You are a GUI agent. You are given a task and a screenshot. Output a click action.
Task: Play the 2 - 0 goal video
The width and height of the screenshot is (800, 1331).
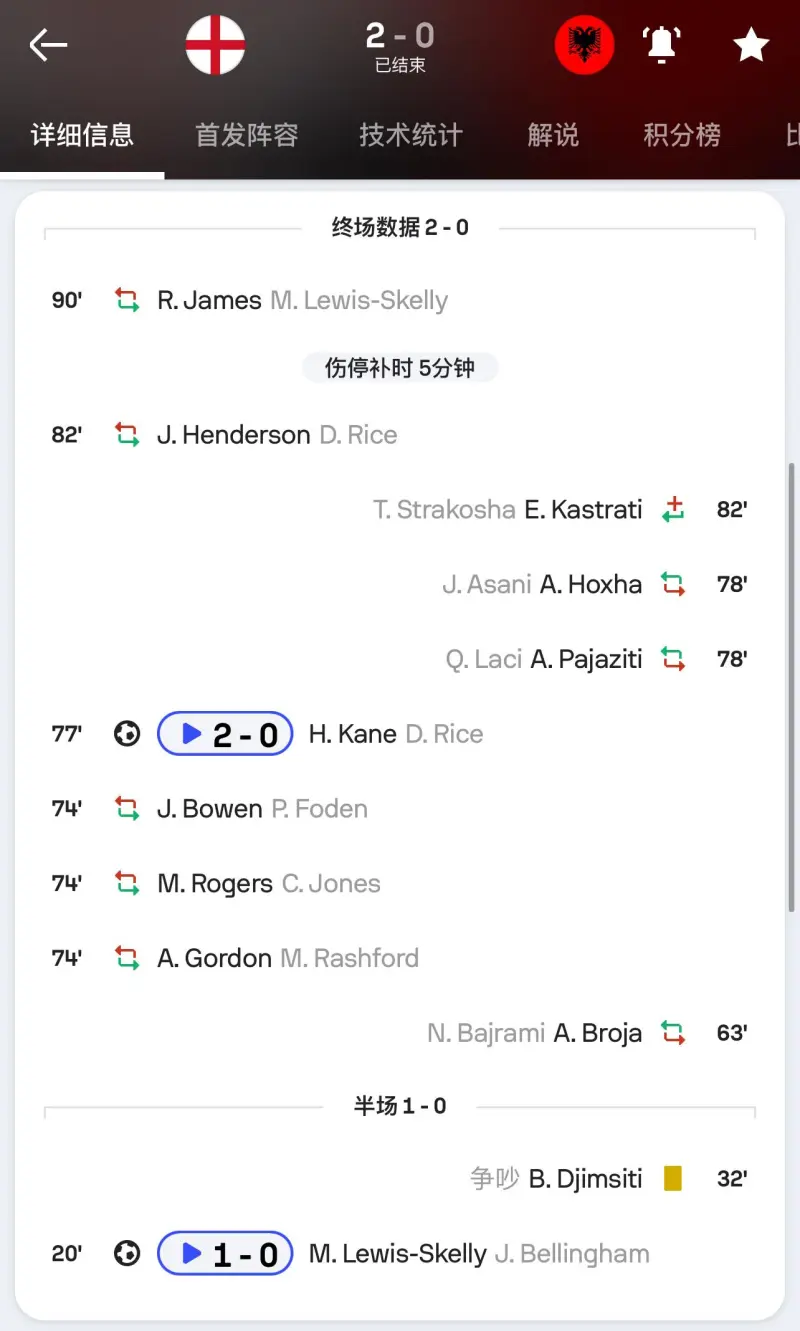(x=225, y=734)
